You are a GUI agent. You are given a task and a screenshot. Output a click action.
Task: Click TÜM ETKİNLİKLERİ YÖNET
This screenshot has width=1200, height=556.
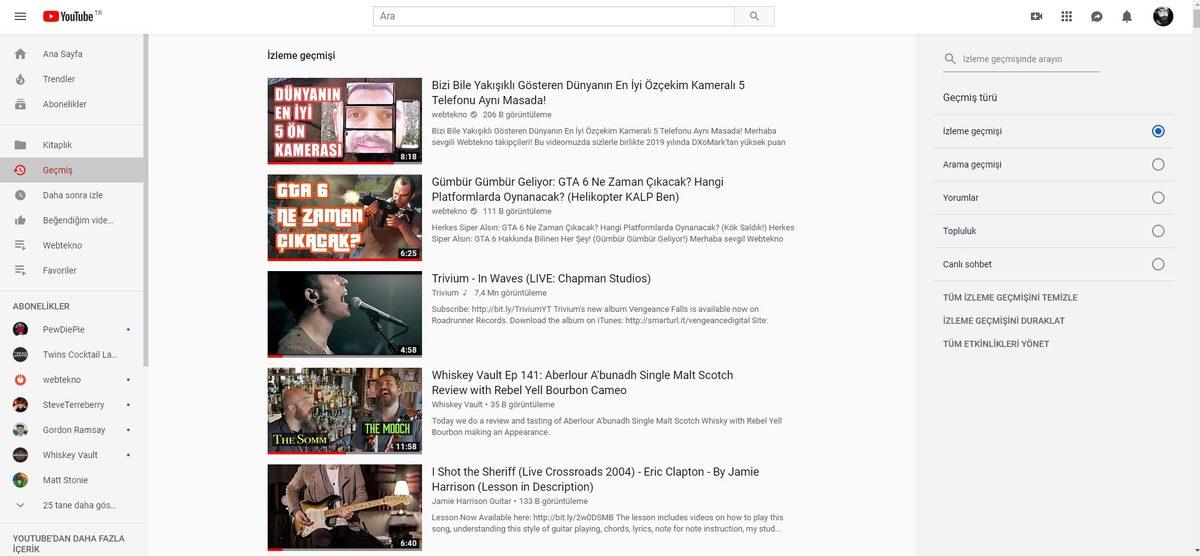[x=996, y=344]
